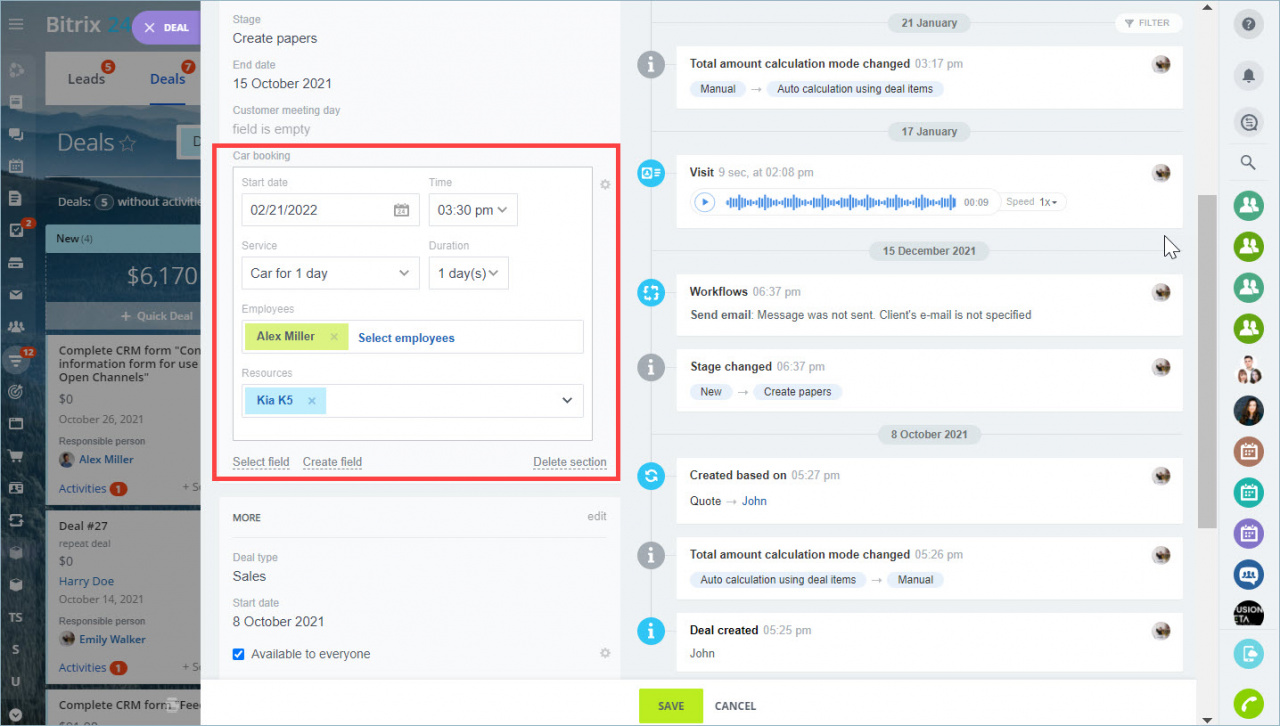Open the Deal #27 card title
The image size is (1280, 726).
83,526
